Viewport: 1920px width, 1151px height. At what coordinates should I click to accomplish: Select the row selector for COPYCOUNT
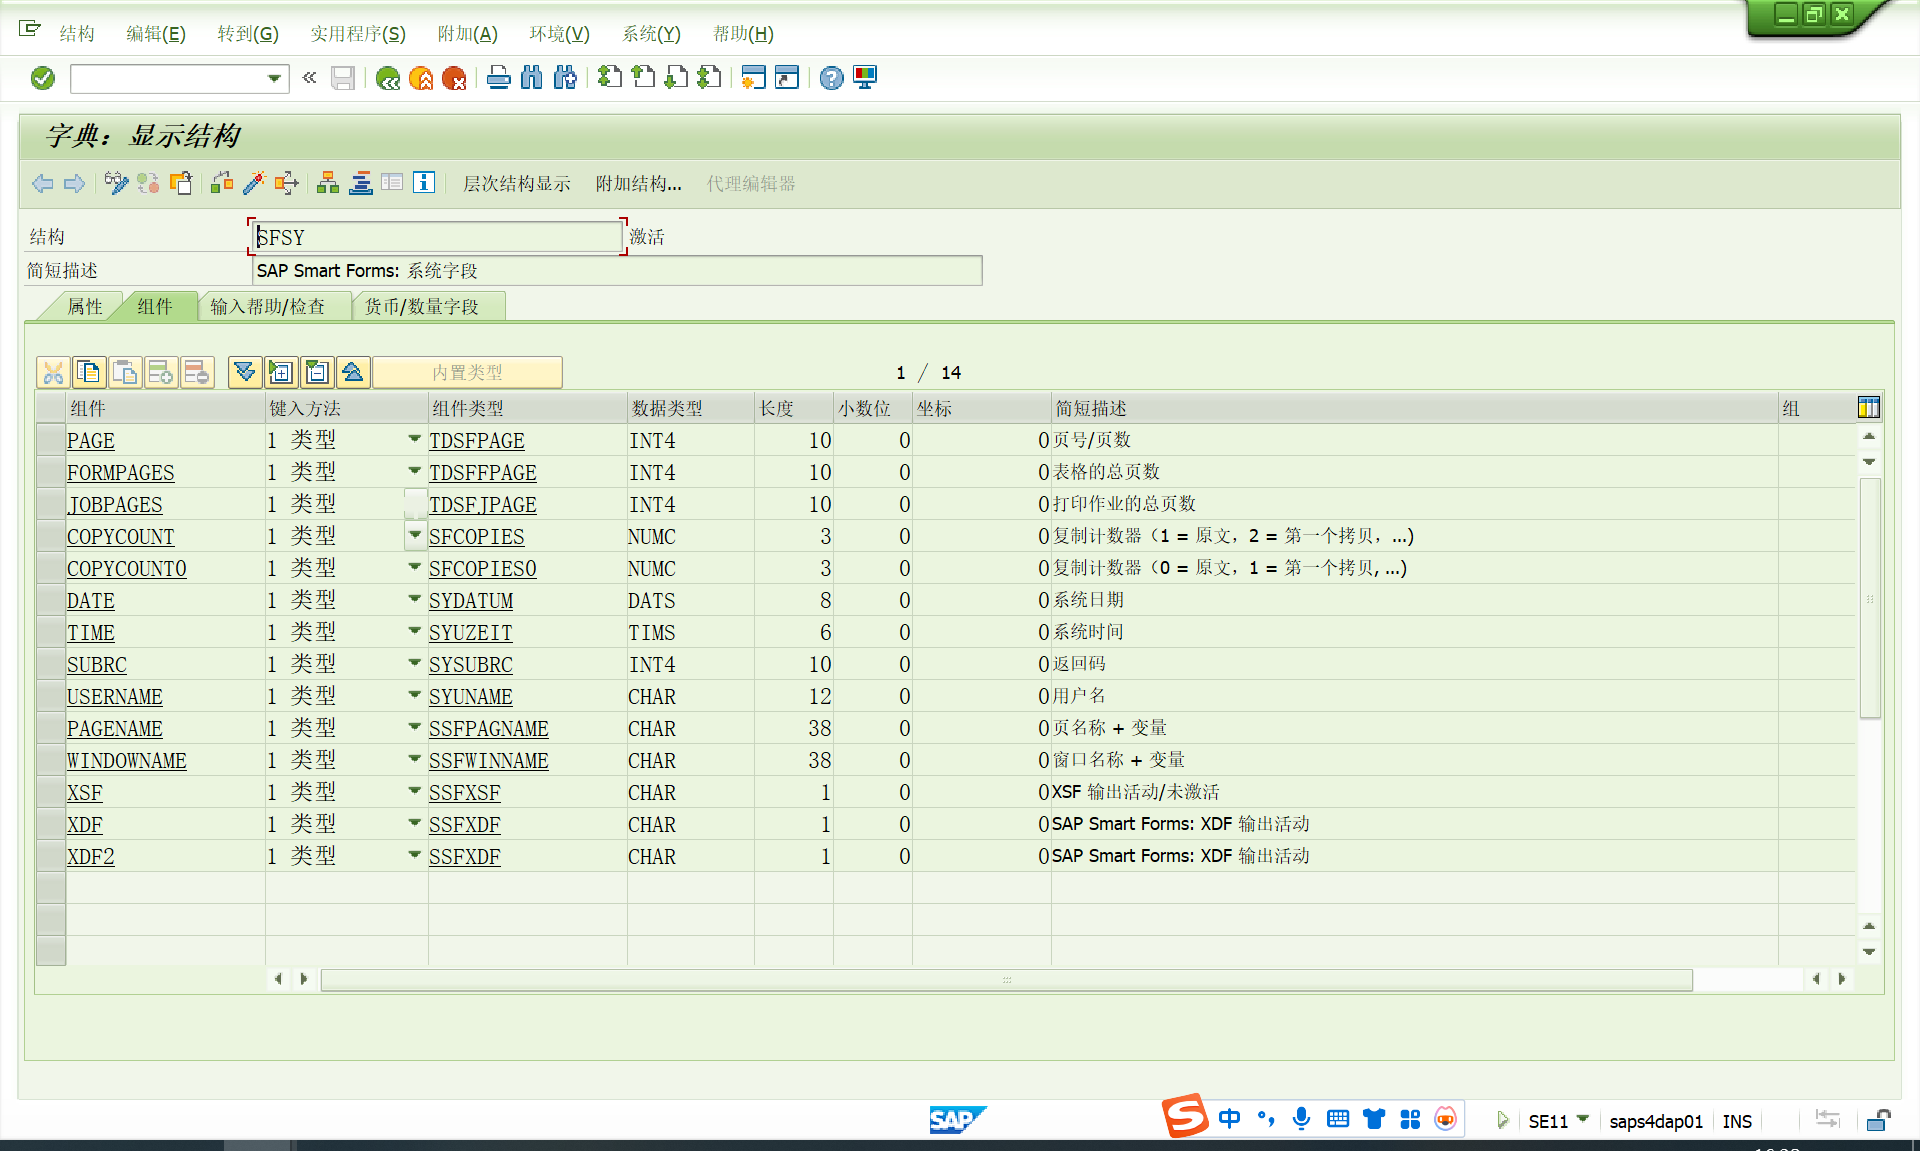click(x=51, y=536)
